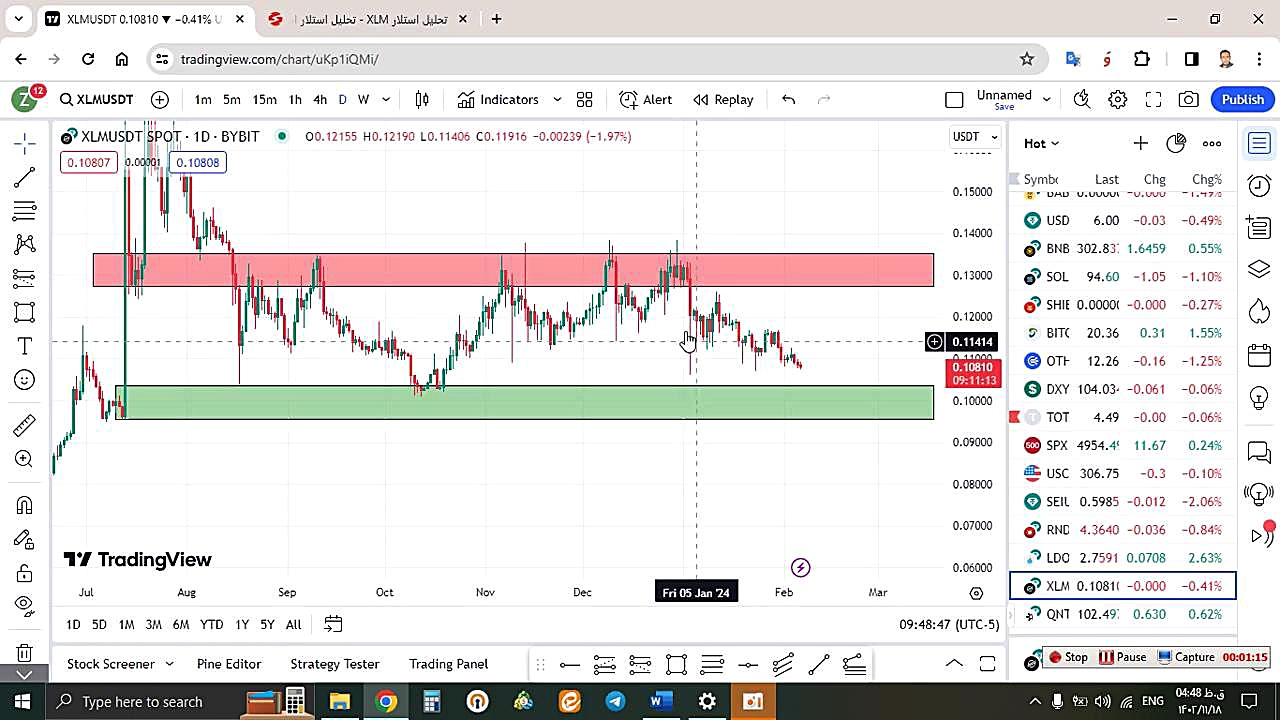Expand the Stock Screener dropdown

click(x=170, y=664)
